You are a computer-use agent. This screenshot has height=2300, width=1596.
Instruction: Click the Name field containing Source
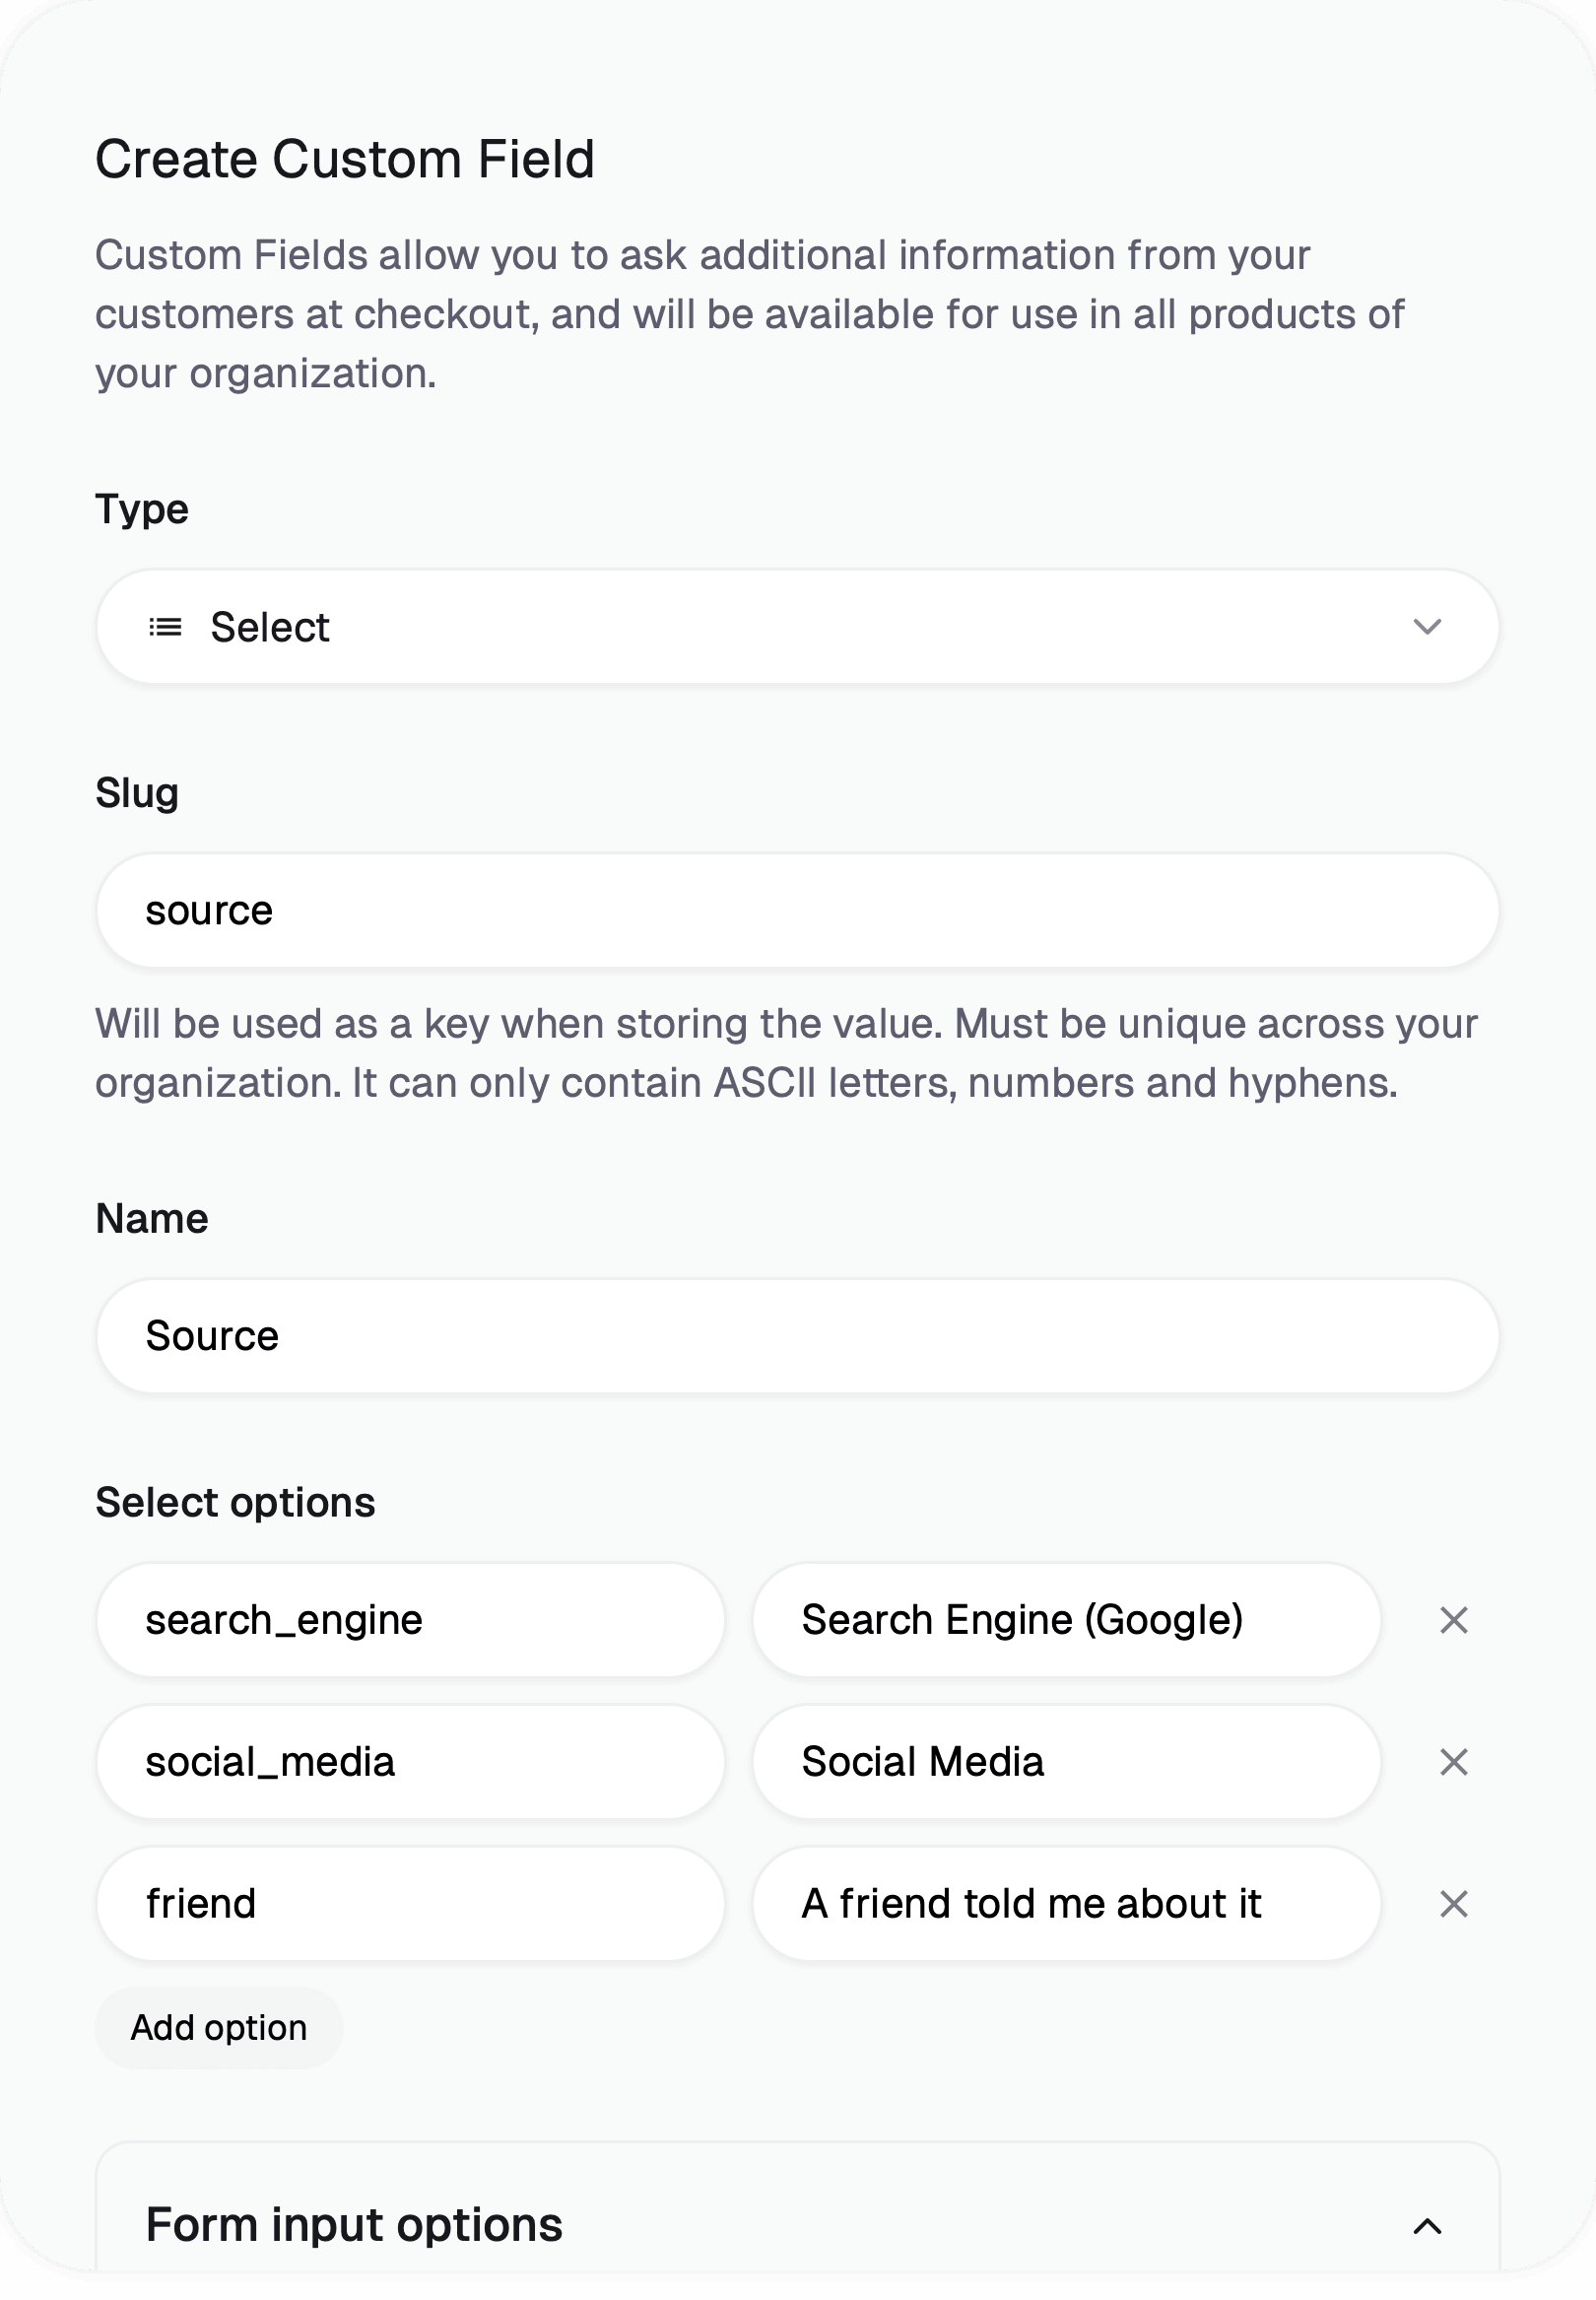(x=797, y=1336)
